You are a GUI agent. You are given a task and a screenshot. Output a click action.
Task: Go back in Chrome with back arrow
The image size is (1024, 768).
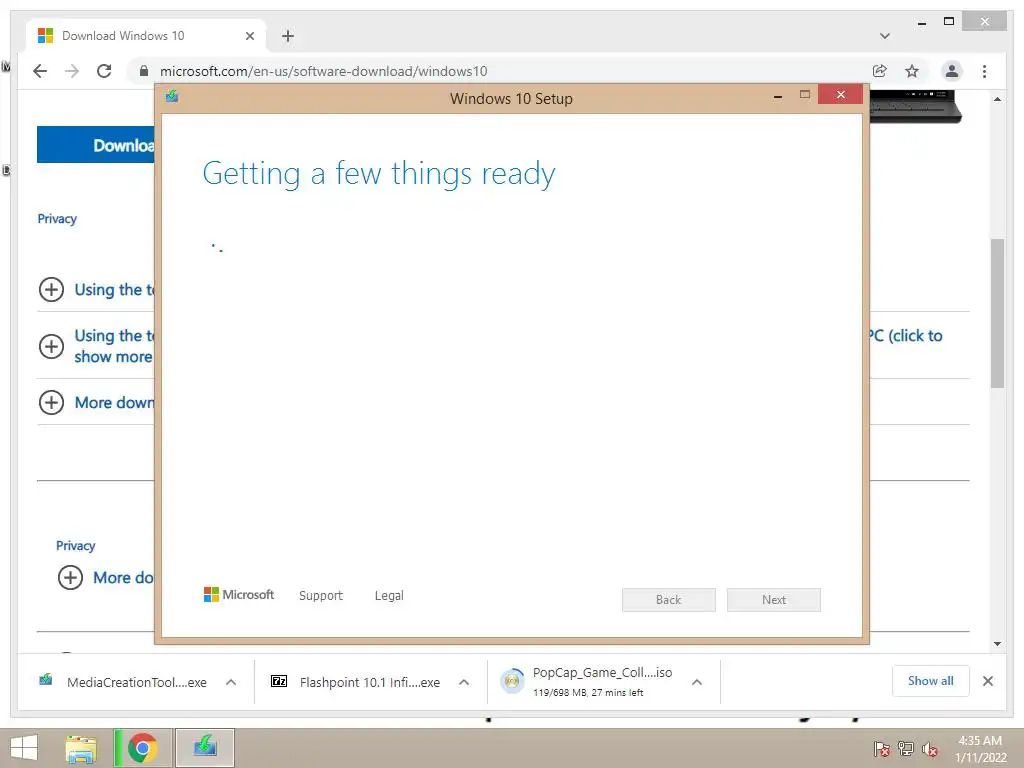pyautogui.click(x=40, y=71)
